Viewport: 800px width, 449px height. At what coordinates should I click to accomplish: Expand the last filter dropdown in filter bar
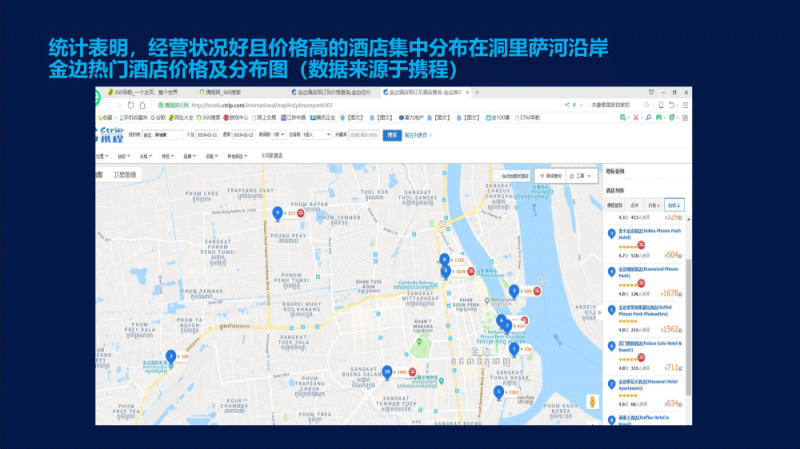(x=237, y=156)
